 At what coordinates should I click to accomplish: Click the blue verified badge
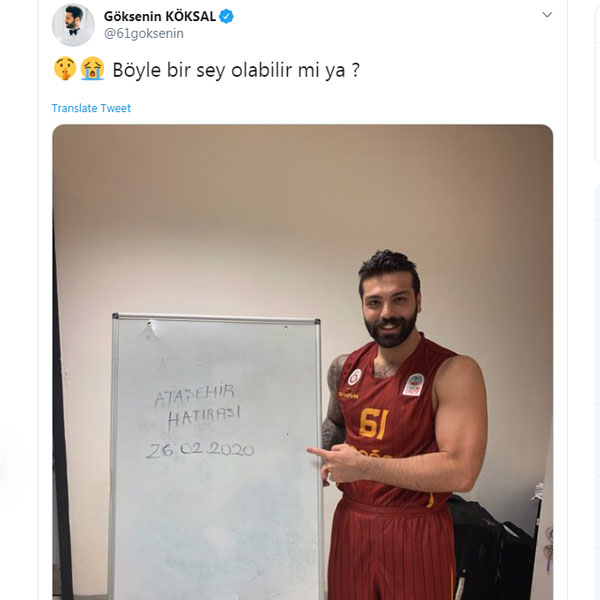pyautogui.click(x=227, y=16)
